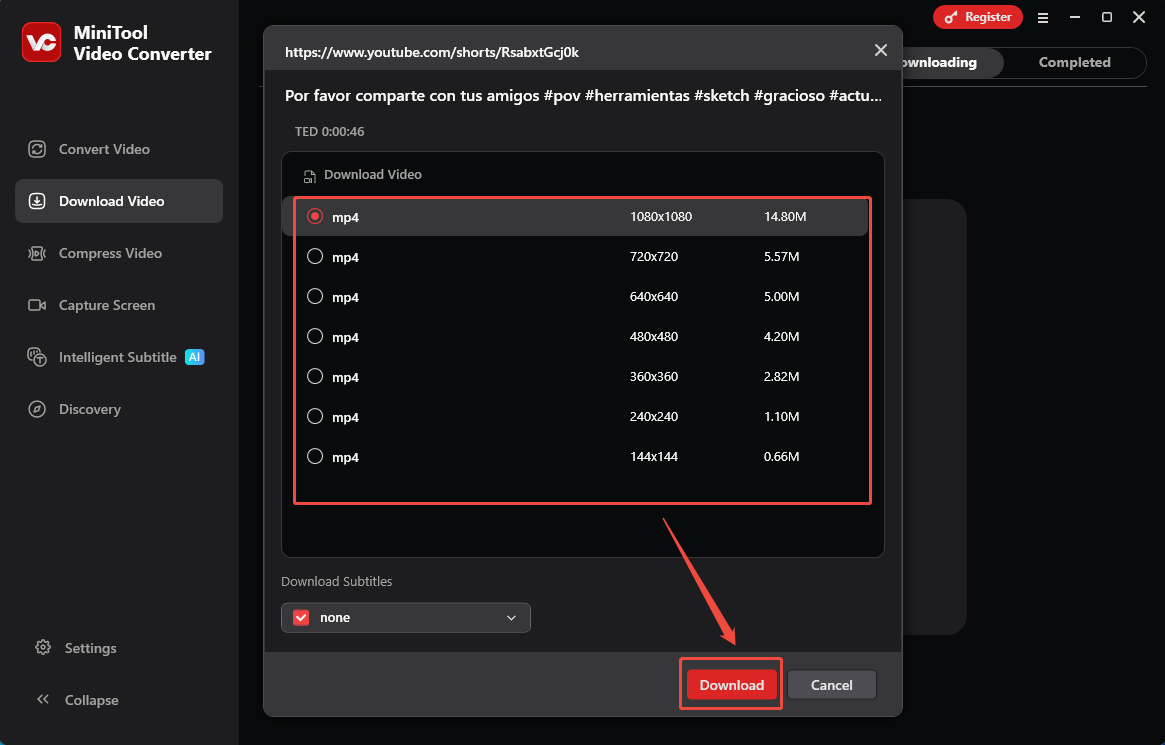Cancel the download dialog
The width and height of the screenshot is (1165, 745).
click(x=831, y=684)
